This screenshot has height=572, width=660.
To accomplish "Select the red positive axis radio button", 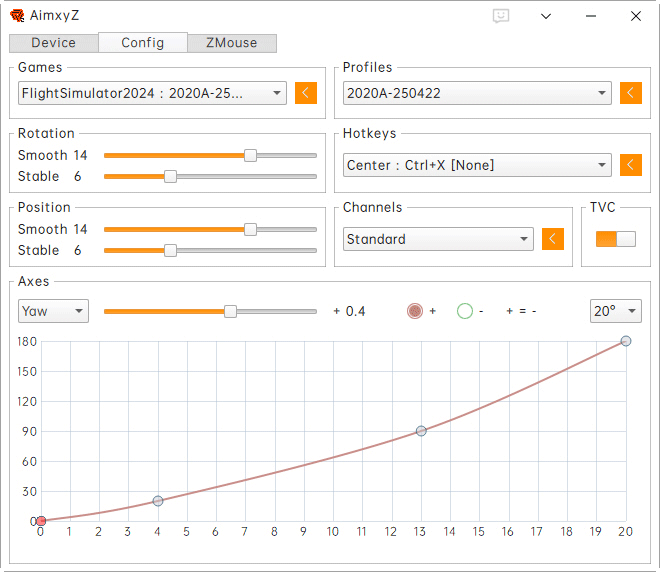I will click(415, 311).
